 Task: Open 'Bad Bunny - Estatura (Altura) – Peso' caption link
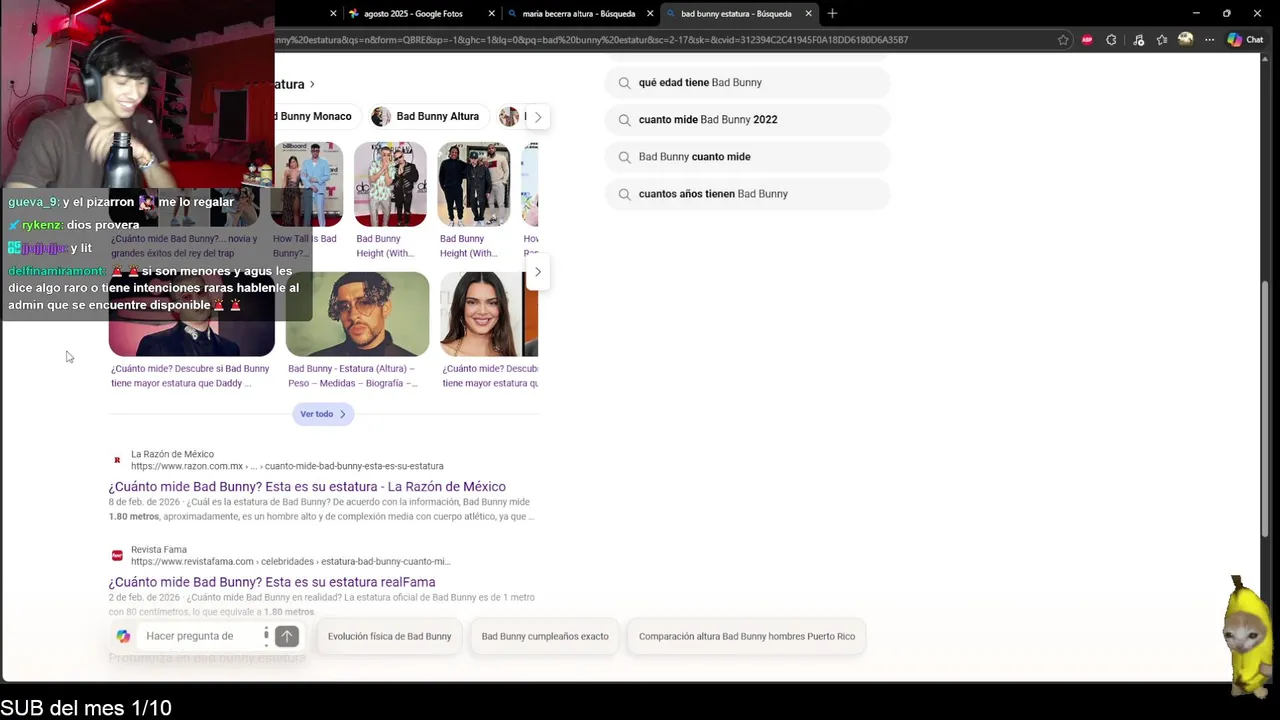click(353, 376)
